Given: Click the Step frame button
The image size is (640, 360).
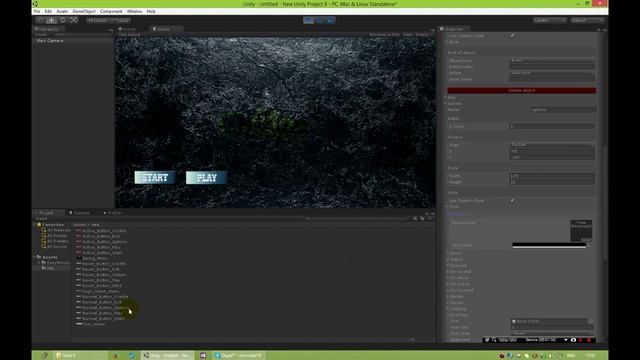Looking at the screenshot, I should click(330, 20).
